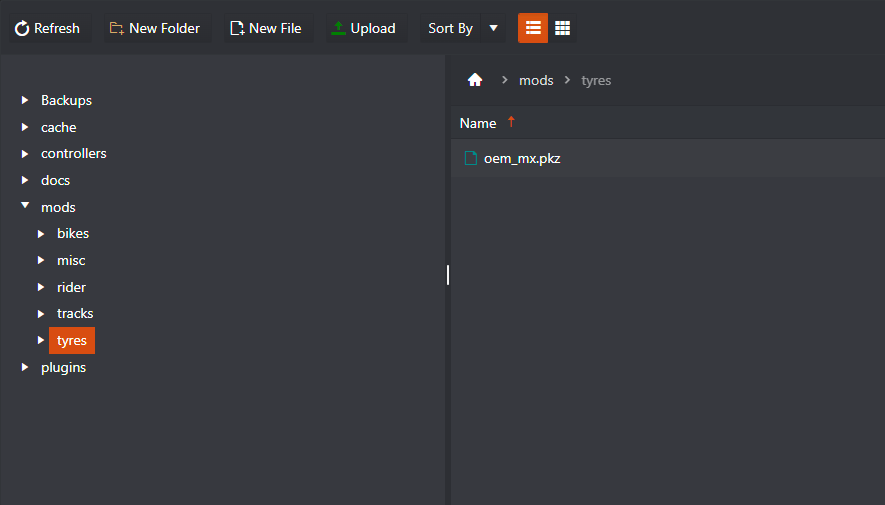Open Backups in the tree
The width and height of the screenshot is (885, 505).
(x=66, y=100)
